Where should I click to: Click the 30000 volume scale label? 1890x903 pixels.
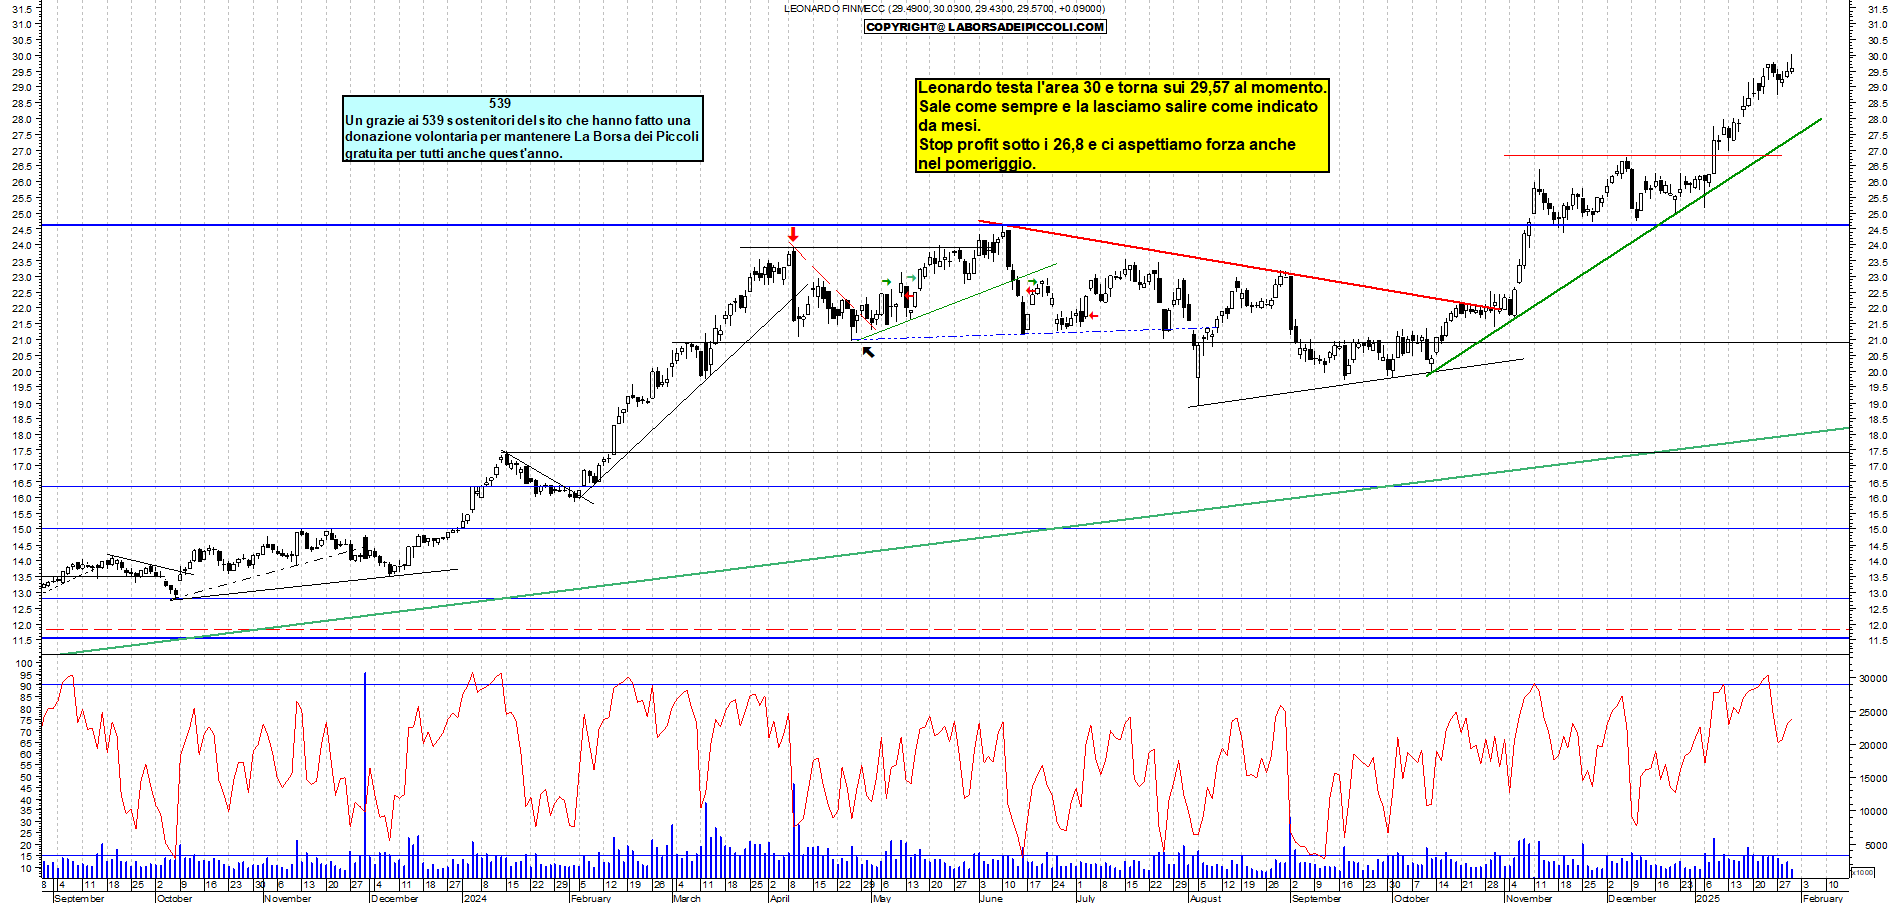coord(1873,678)
